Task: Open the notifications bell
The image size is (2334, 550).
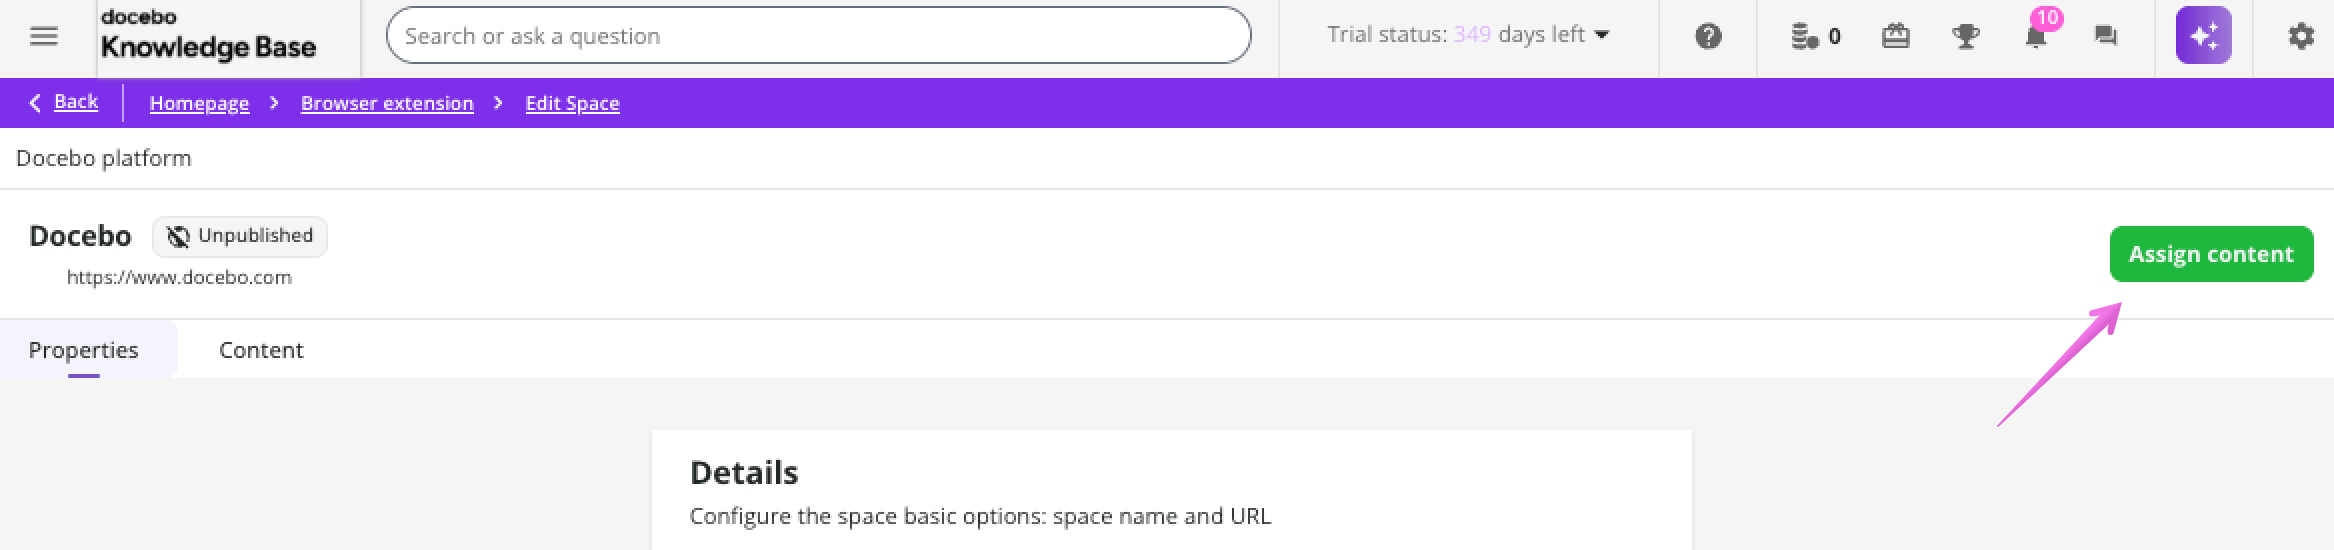Action: point(2035,37)
